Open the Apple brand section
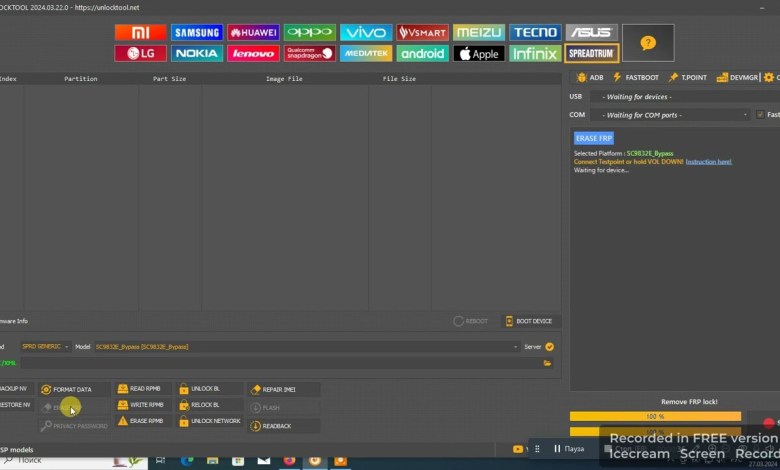This screenshot has width=780, height=470. coord(479,54)
